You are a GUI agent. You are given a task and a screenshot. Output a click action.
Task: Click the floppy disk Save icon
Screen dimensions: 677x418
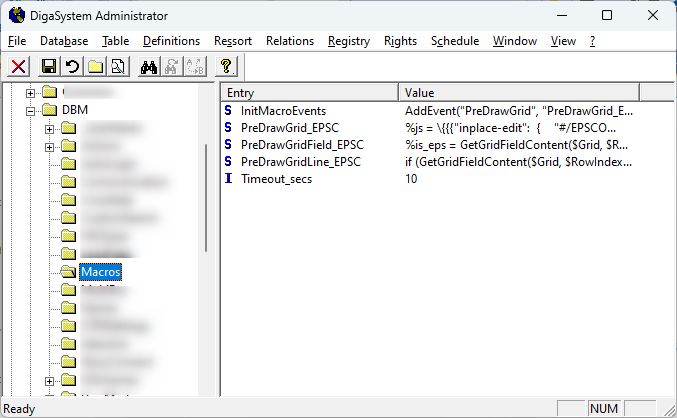[48, 67]
